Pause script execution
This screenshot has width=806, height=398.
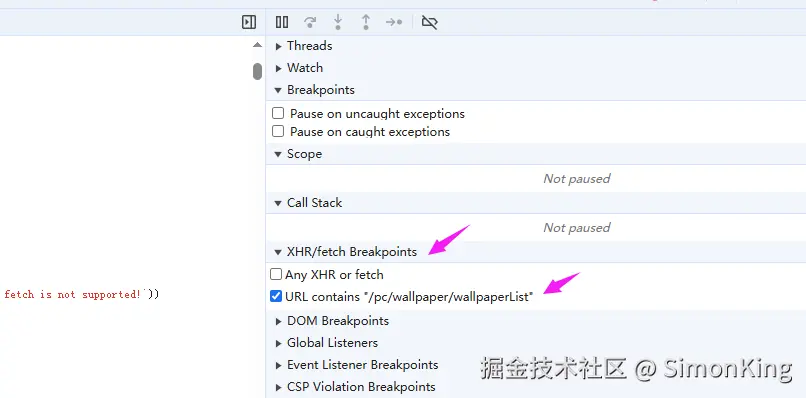pyautogui.click(x=282, y=22)
